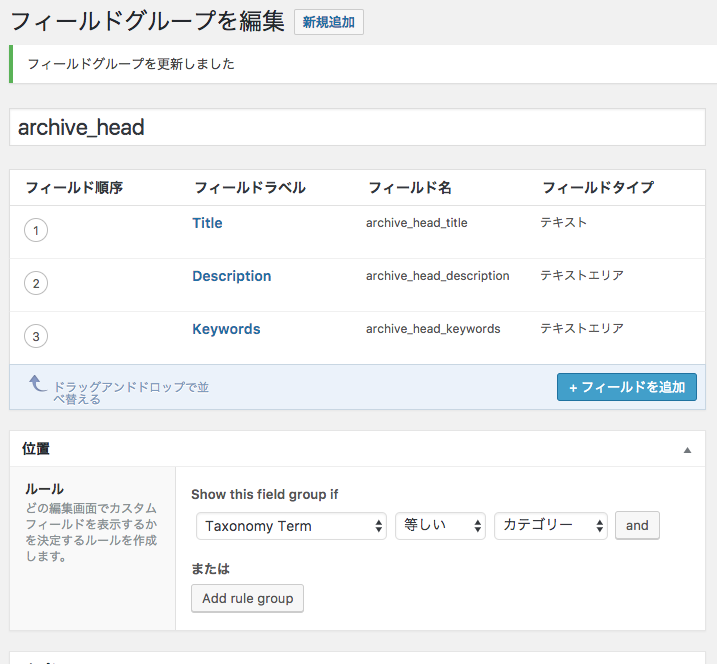
Task: Select archive_head_description field name text
Action: click(438, 276)
